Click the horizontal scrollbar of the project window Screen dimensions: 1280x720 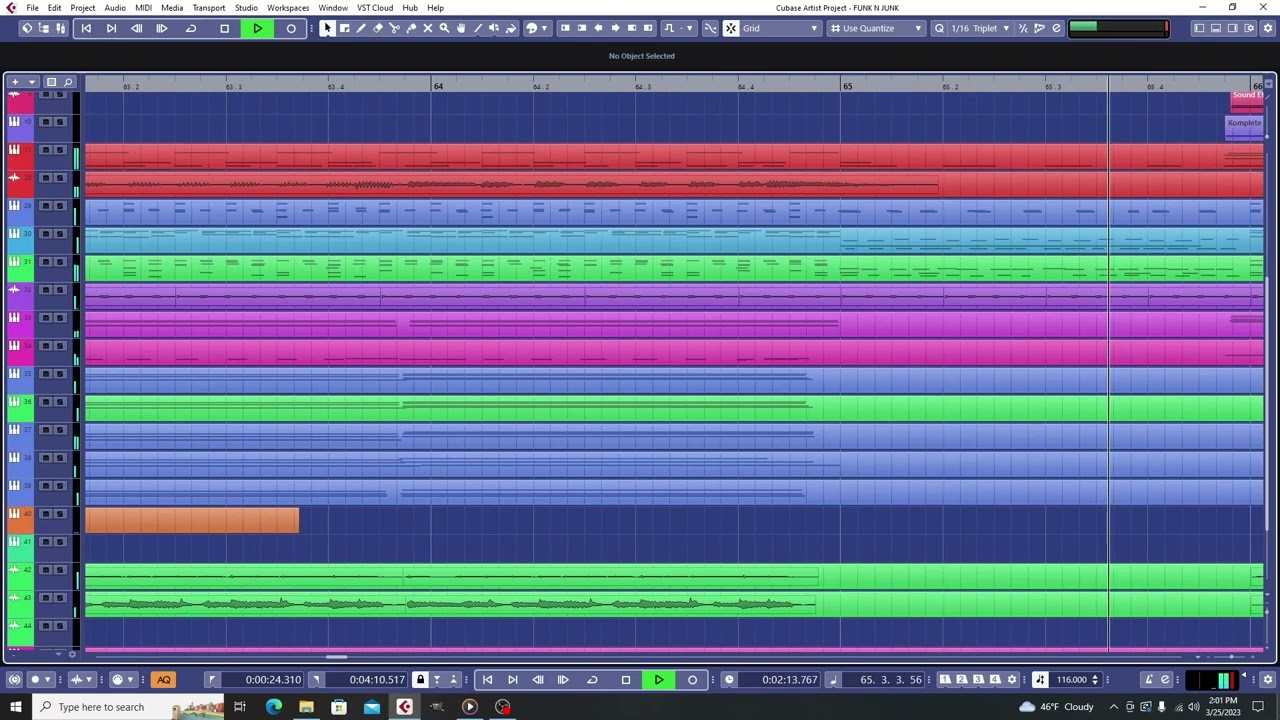pos(336,657)
